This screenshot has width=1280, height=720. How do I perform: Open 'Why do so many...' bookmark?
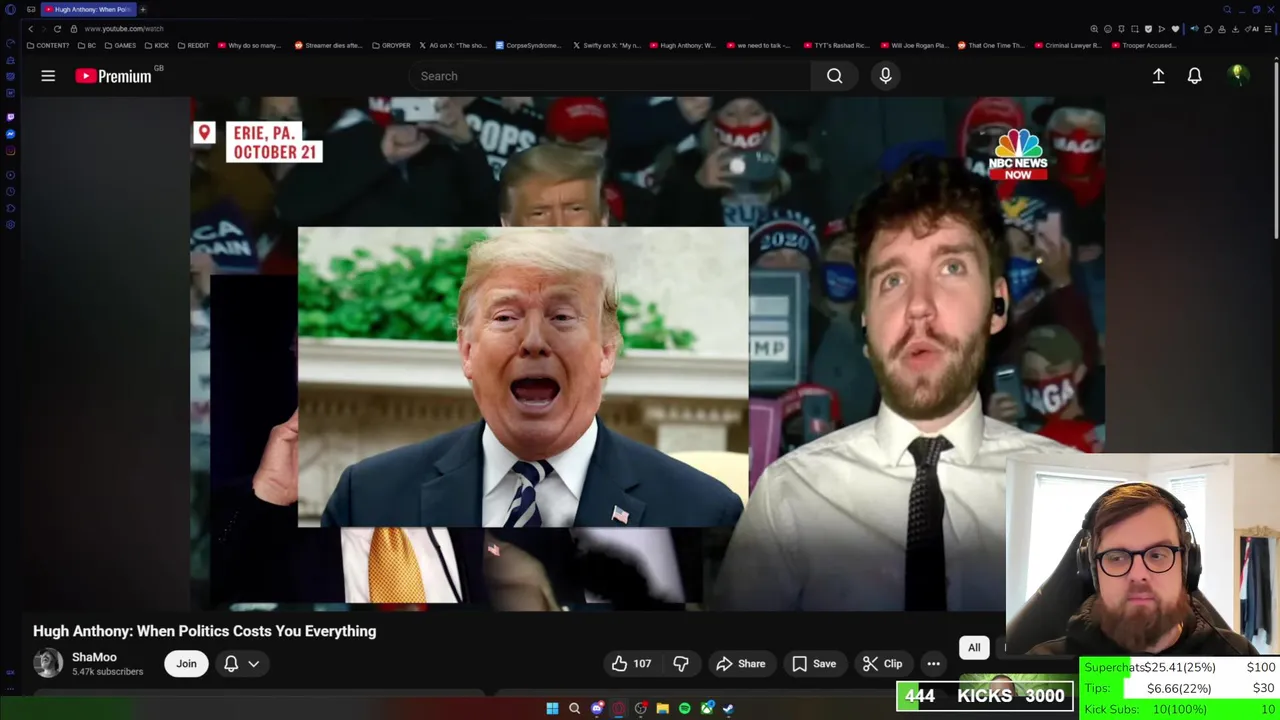tap(249, 45)
